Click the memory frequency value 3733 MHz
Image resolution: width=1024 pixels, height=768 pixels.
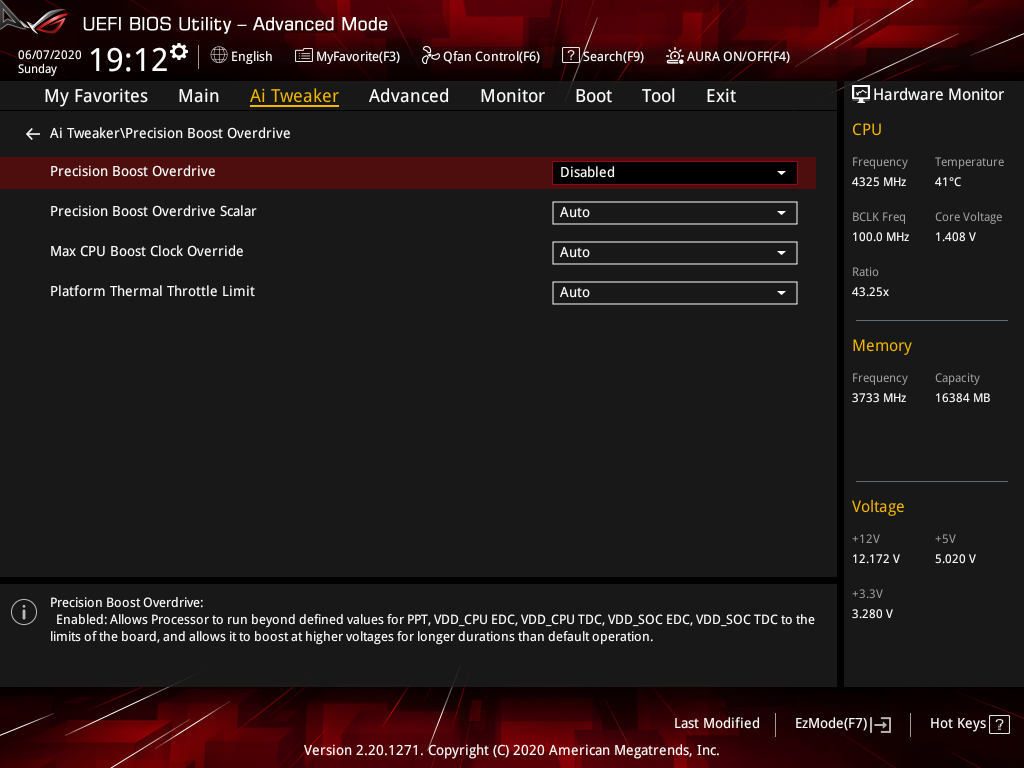(879, 398)
